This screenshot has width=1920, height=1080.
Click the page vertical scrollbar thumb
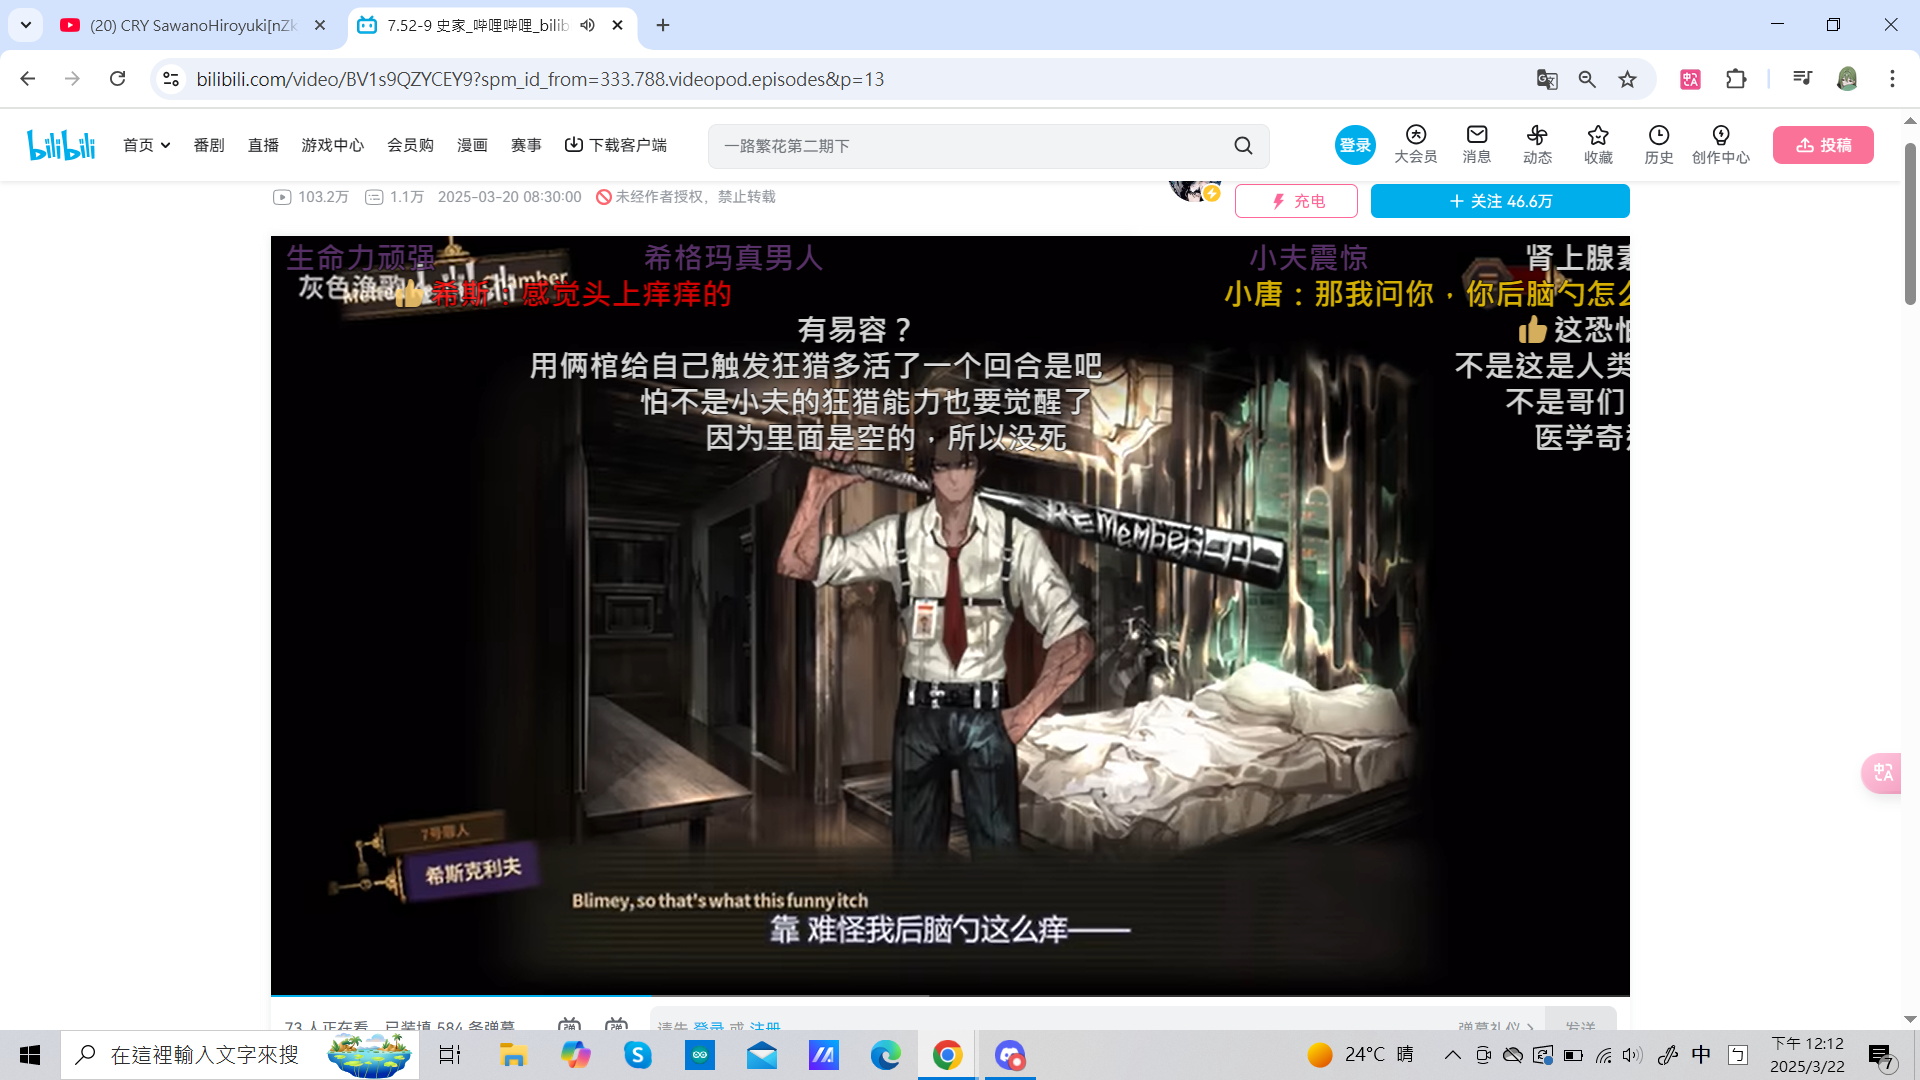click(1910, 225)
